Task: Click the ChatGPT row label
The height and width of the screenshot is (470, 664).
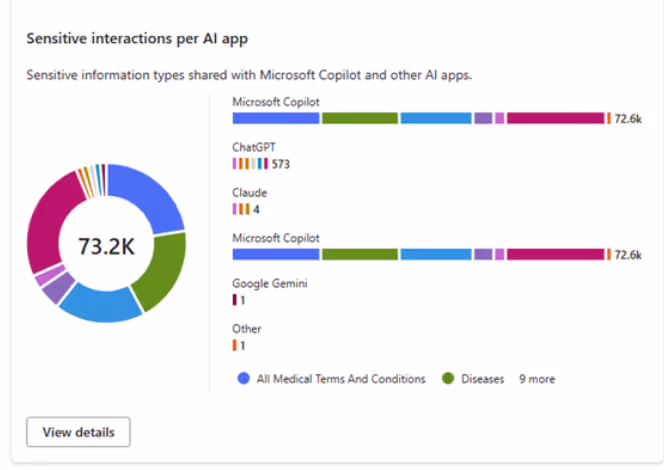Action: [254, 147]
